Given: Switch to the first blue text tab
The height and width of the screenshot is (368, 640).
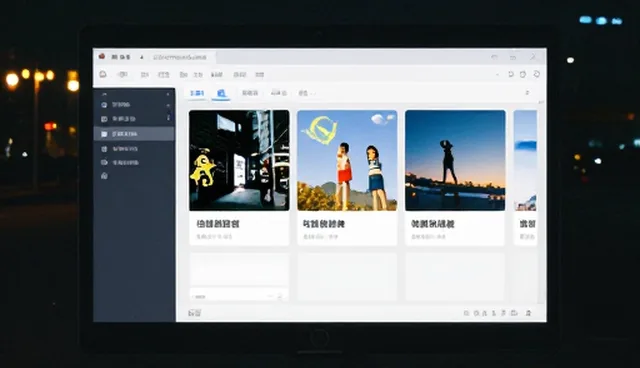Looking at the screenshot, I should pos(197,93).
